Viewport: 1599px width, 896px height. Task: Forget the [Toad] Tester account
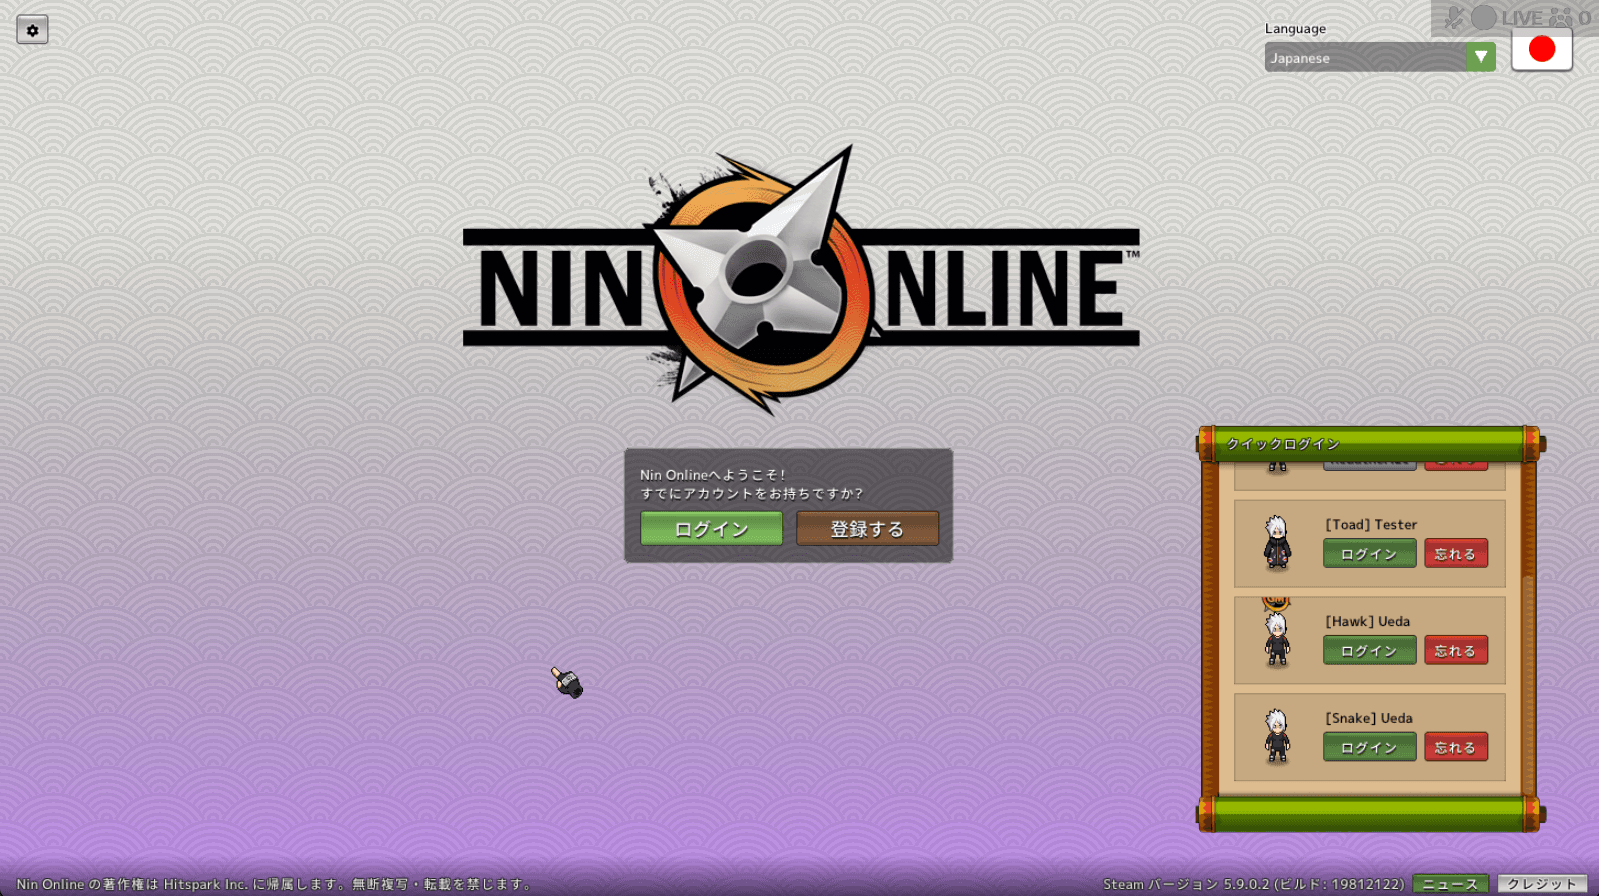coord(1456,554)
